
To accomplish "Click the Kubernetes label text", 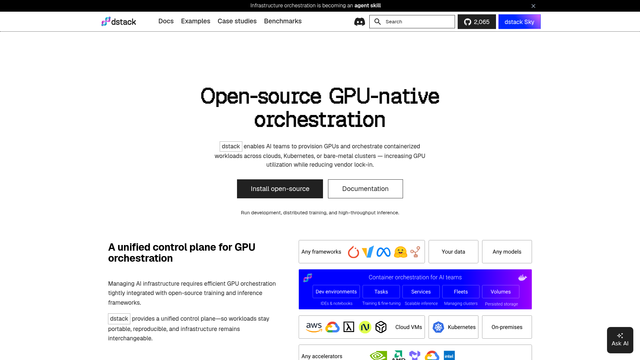I will click(x=461, y=327).
